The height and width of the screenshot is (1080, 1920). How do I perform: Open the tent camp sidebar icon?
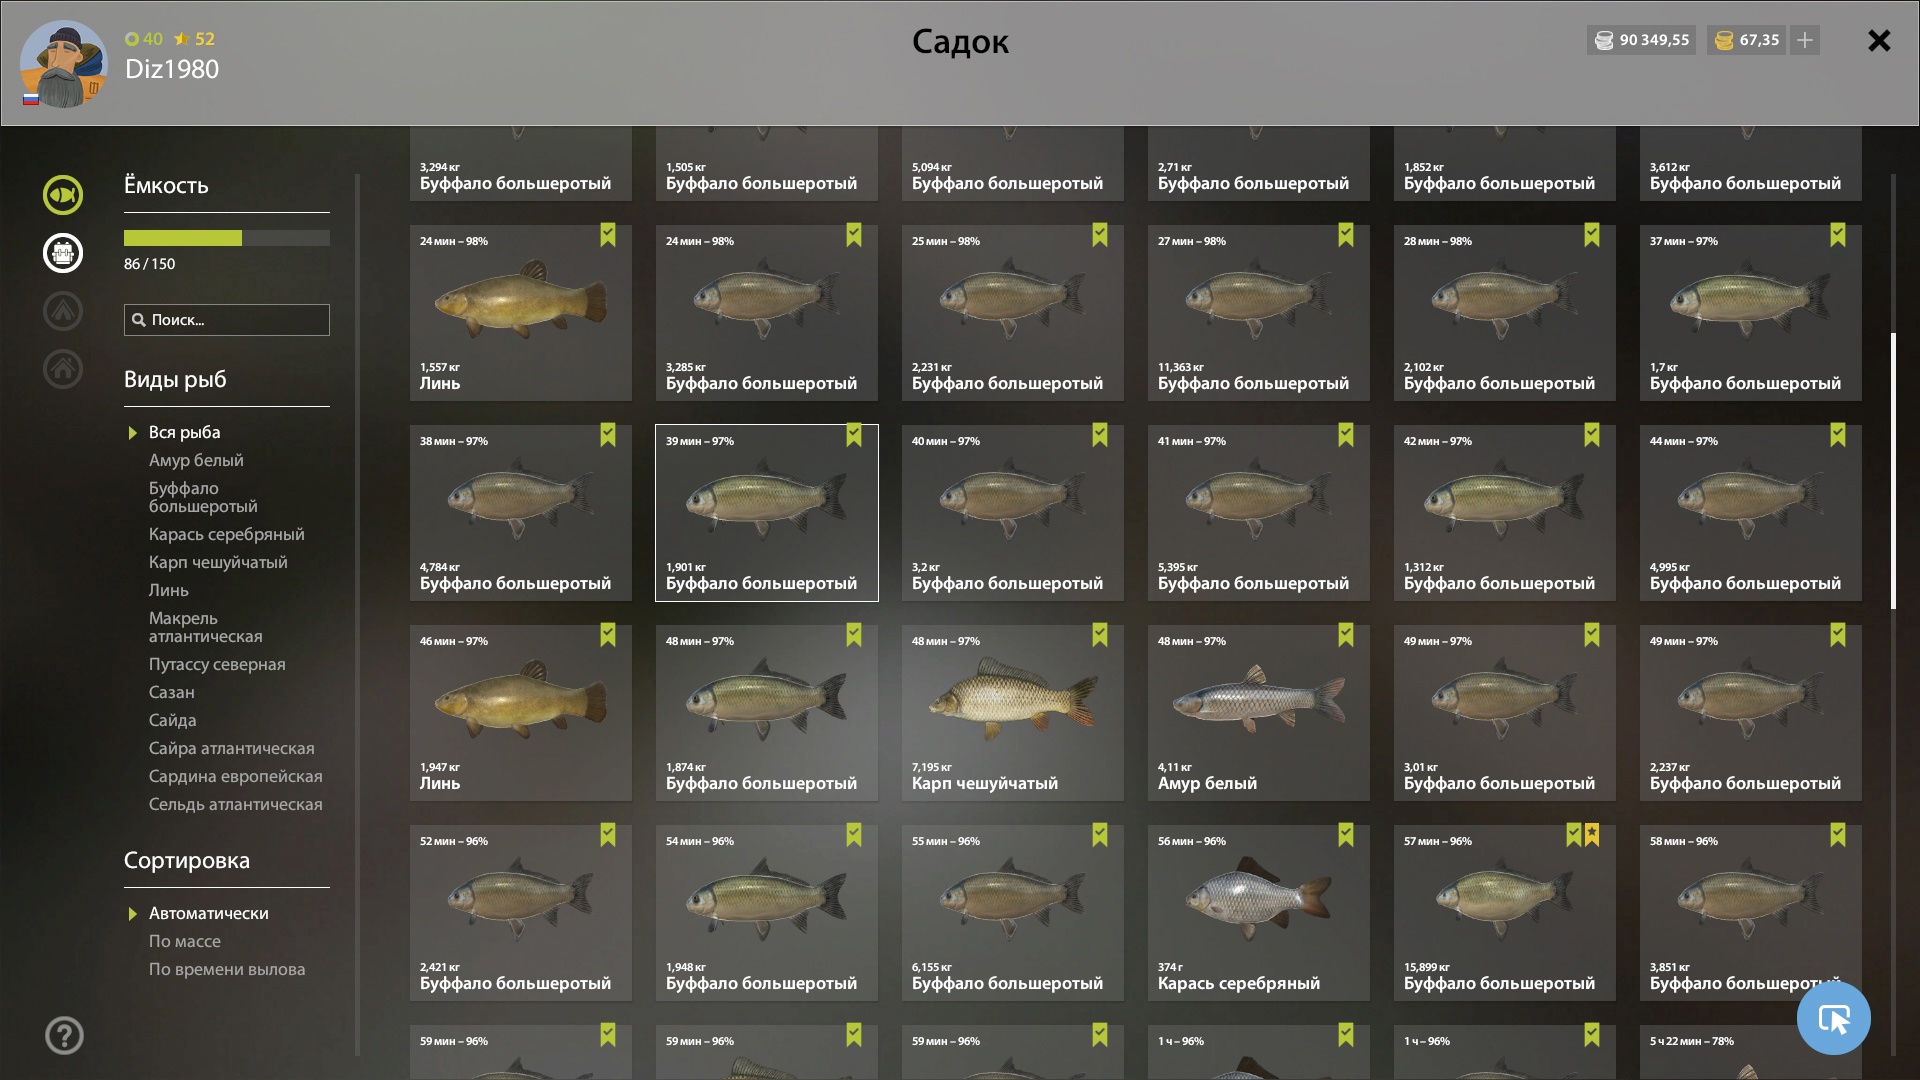click(x=63, y=311)
